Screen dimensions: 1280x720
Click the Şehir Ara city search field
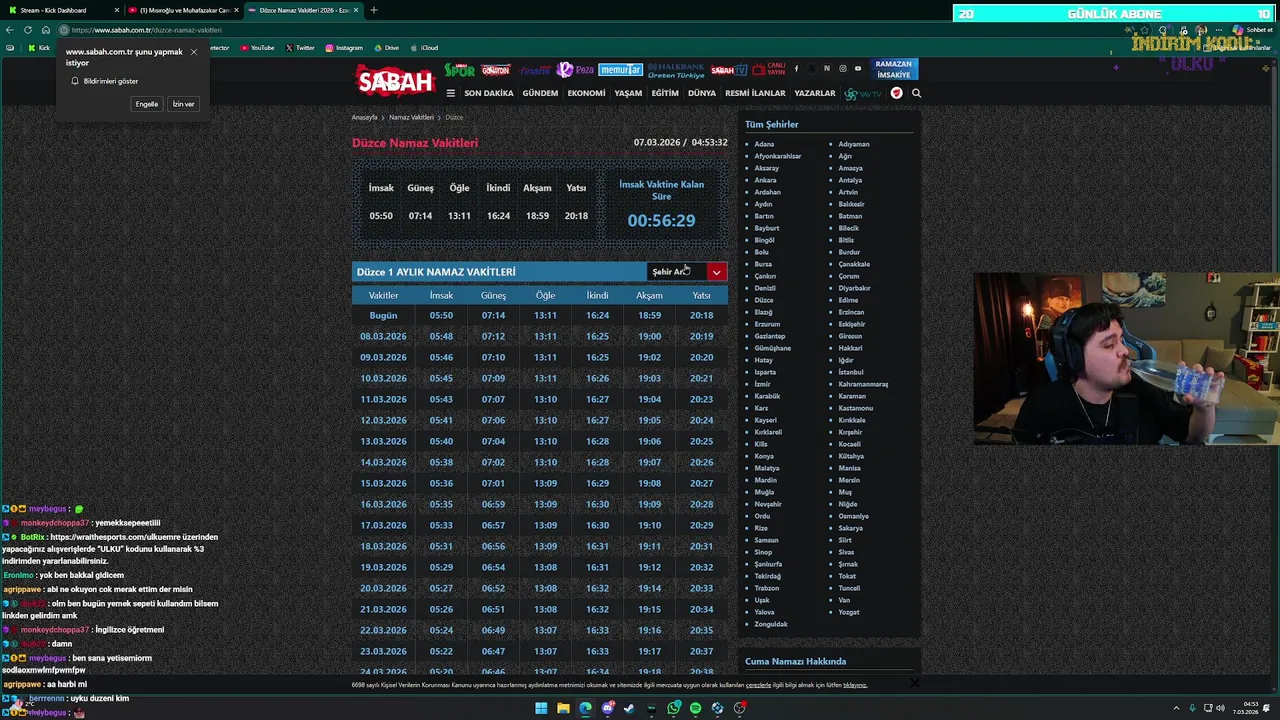point(676,272)
